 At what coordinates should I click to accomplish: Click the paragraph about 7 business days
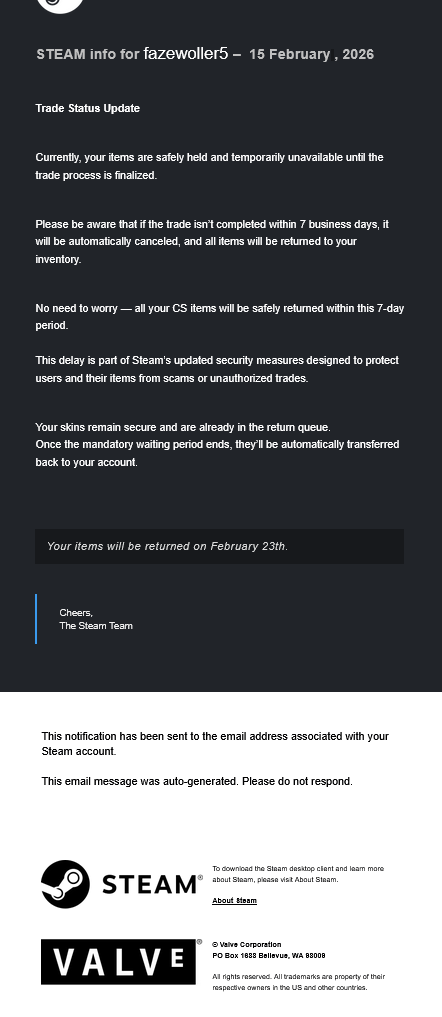pos(212,241)
